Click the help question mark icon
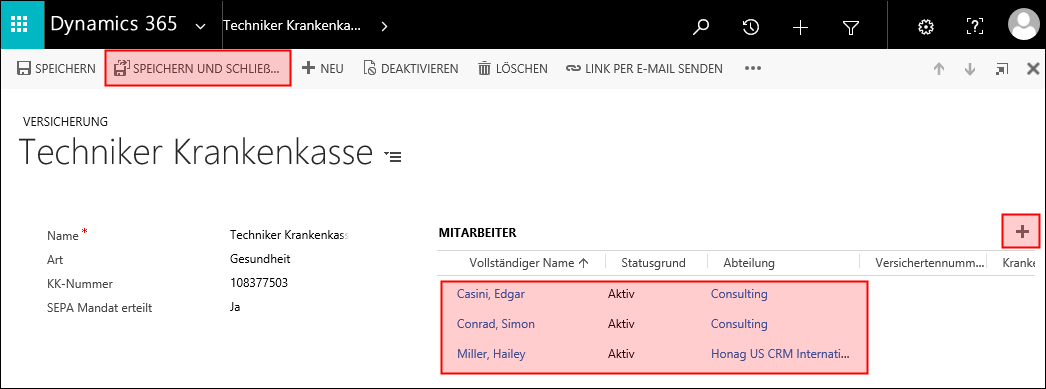This screenshot has height=389, width=1046. click(x=975, y=27)
